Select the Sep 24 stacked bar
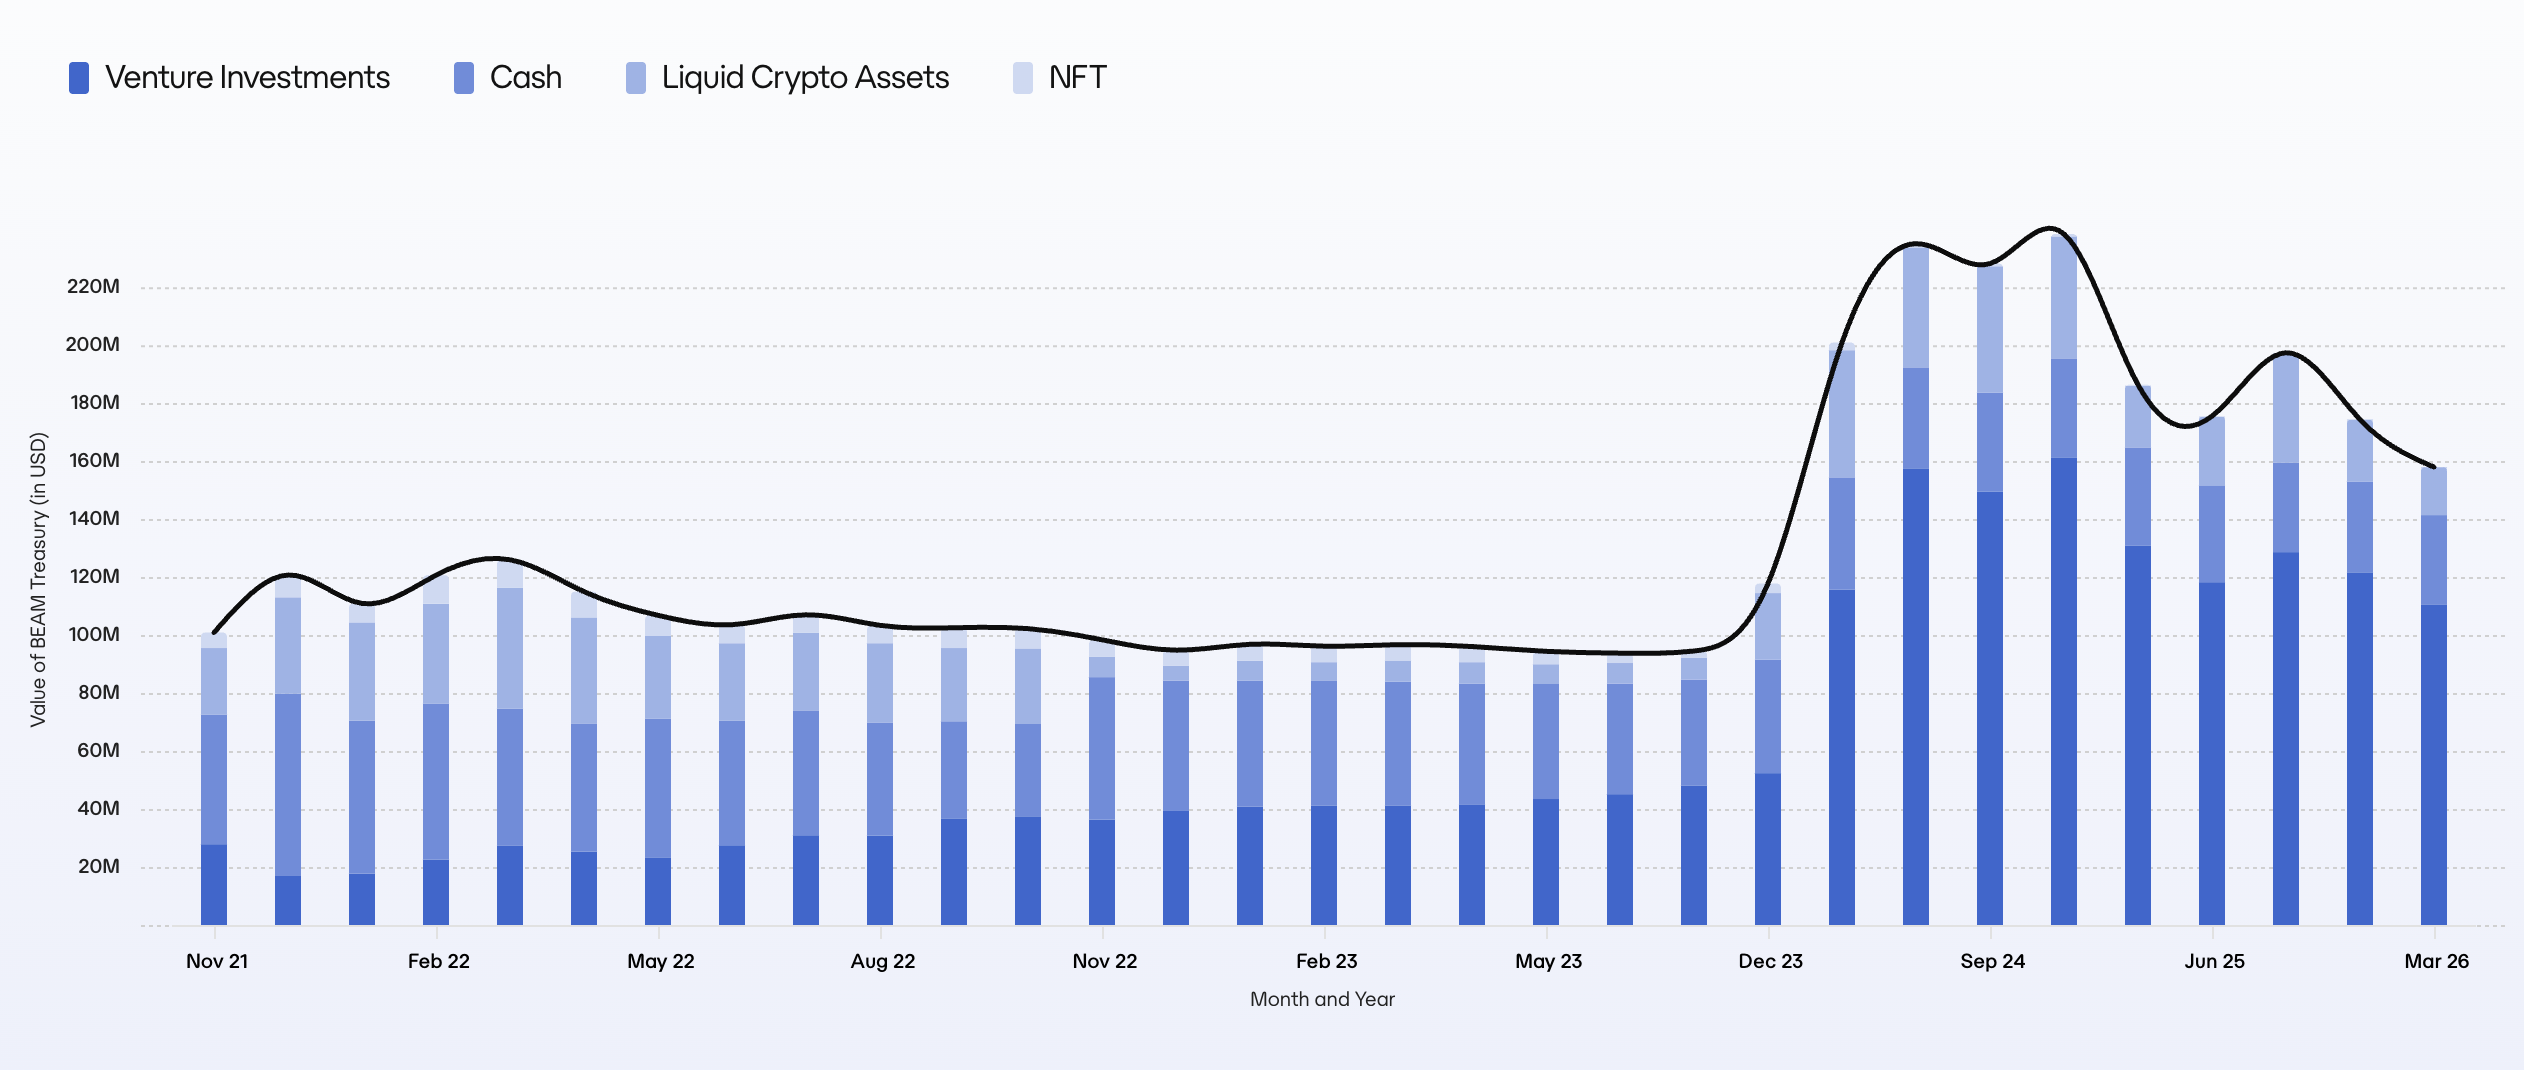 click(x=1990, y=595)
